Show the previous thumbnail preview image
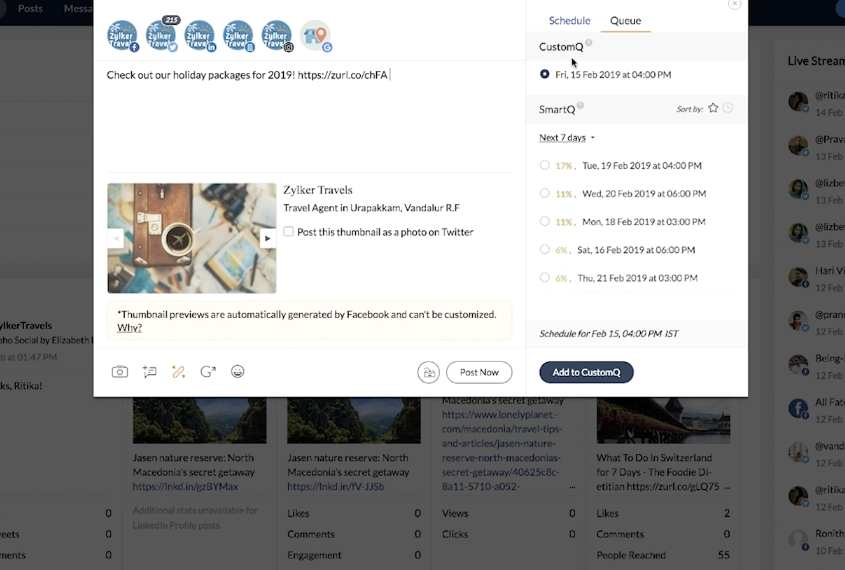 pyautogui.click(x=115, y=238)
